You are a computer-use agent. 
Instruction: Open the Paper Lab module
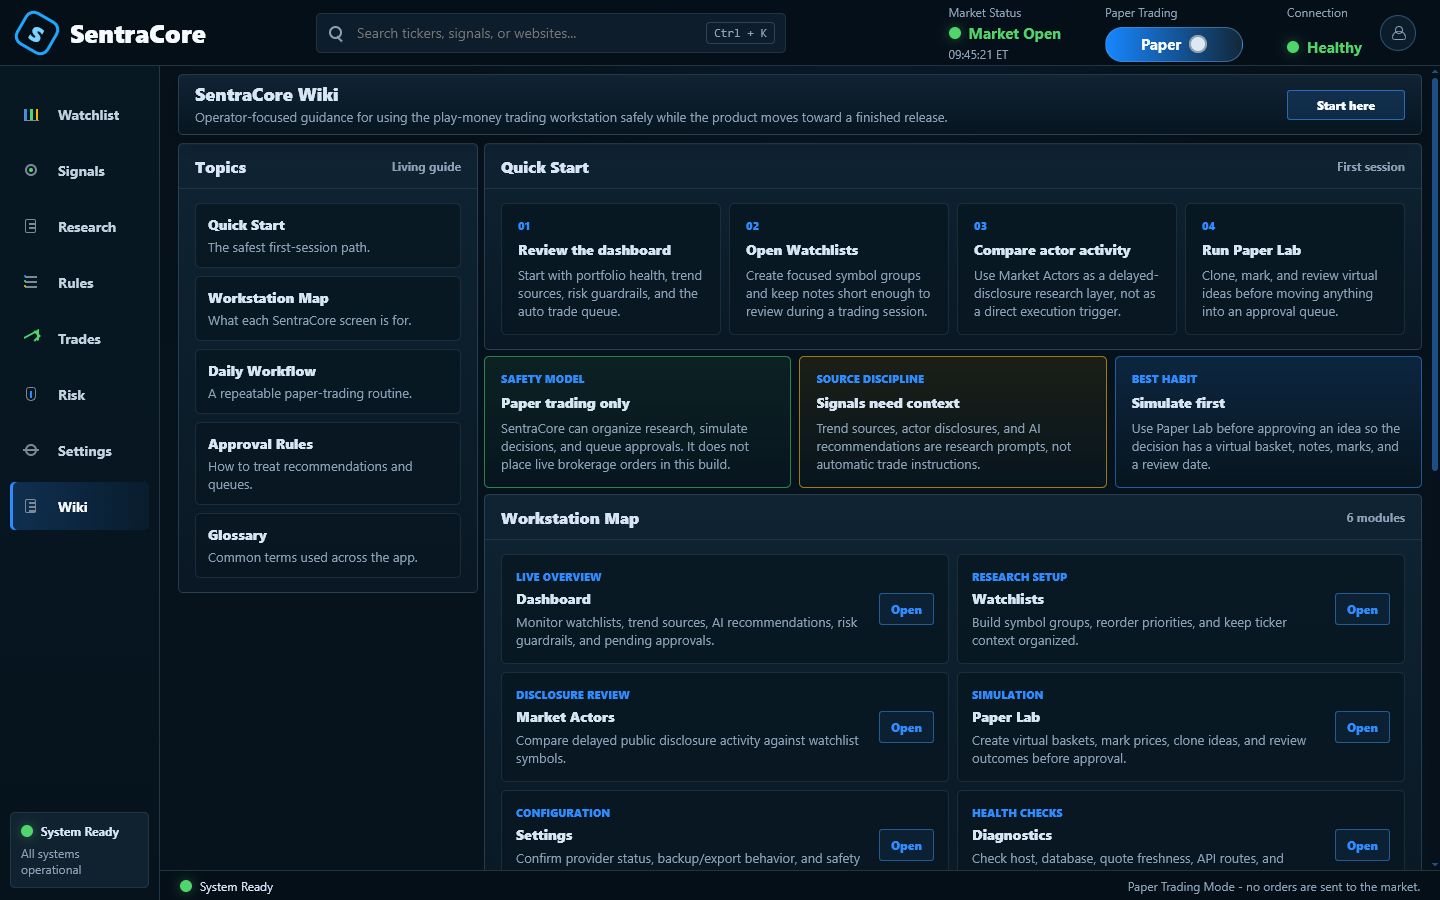tap(1362, 728)
